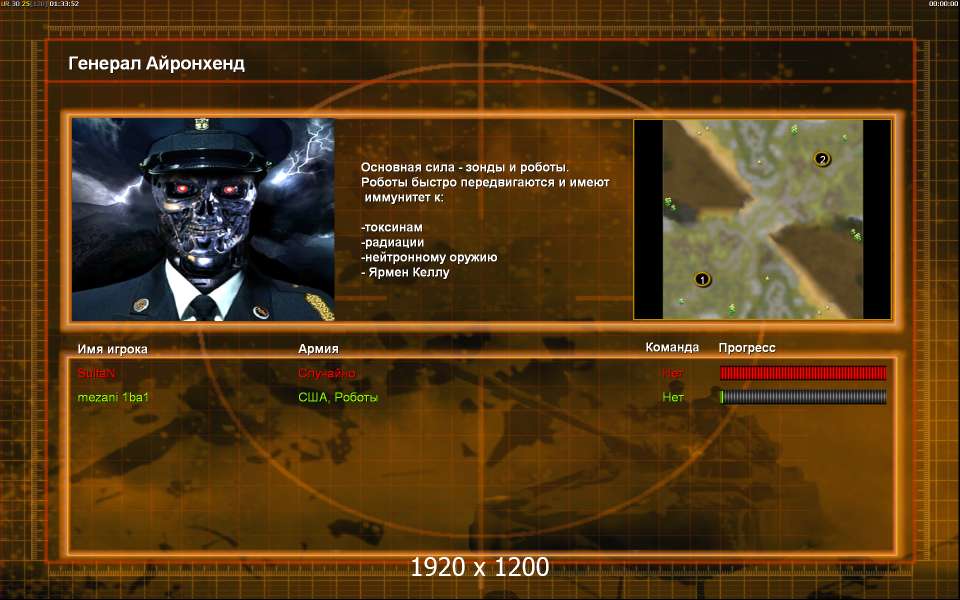Viewport: 960px width, 600px height.
Task: Click the red "Нет" team value for SultaN
Action: point(672,373)
